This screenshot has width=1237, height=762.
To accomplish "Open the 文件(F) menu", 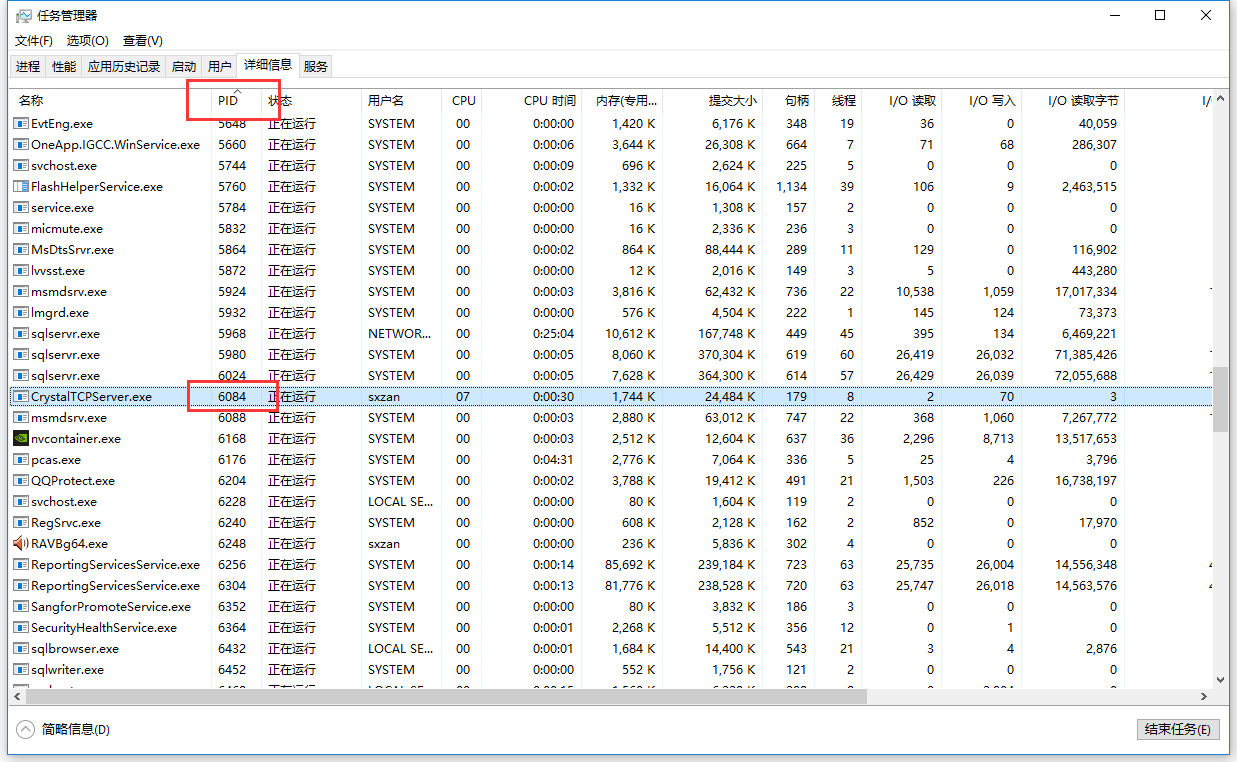I will click(x=34, y=41).
